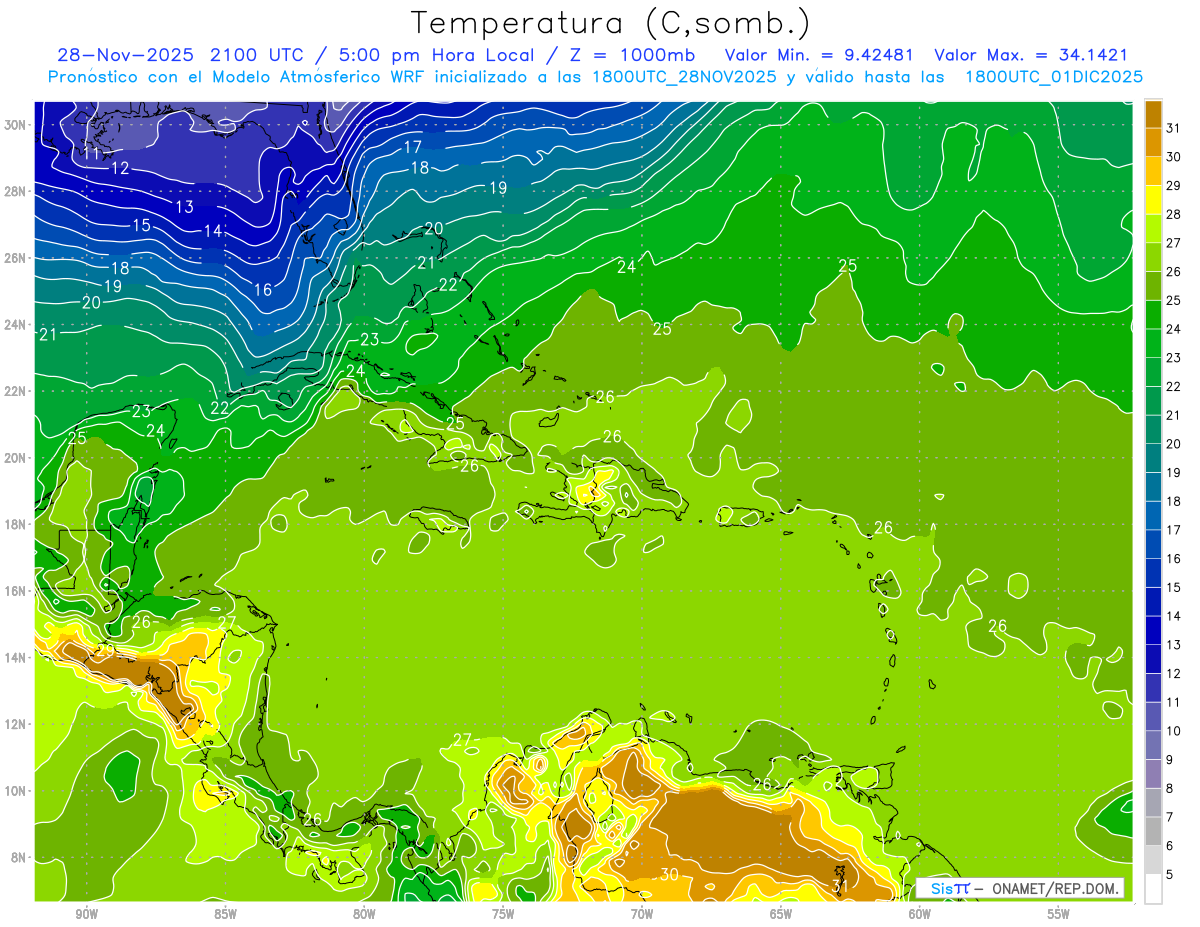Click the '28-Nov-2025' date in the header

tap(125, 55)
